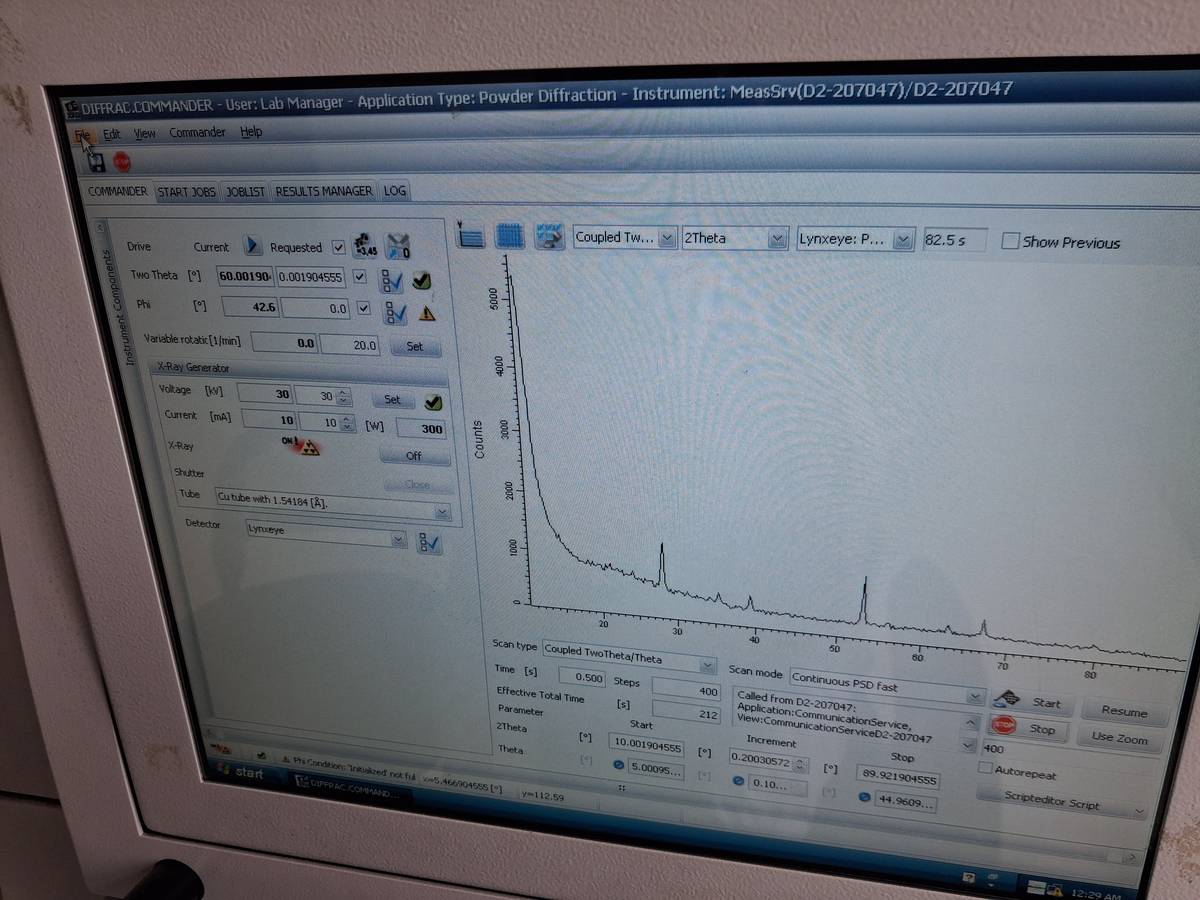Click the Current requested value spinner
The width and height of the screenshot is (1200, 900).
point(348,423)
